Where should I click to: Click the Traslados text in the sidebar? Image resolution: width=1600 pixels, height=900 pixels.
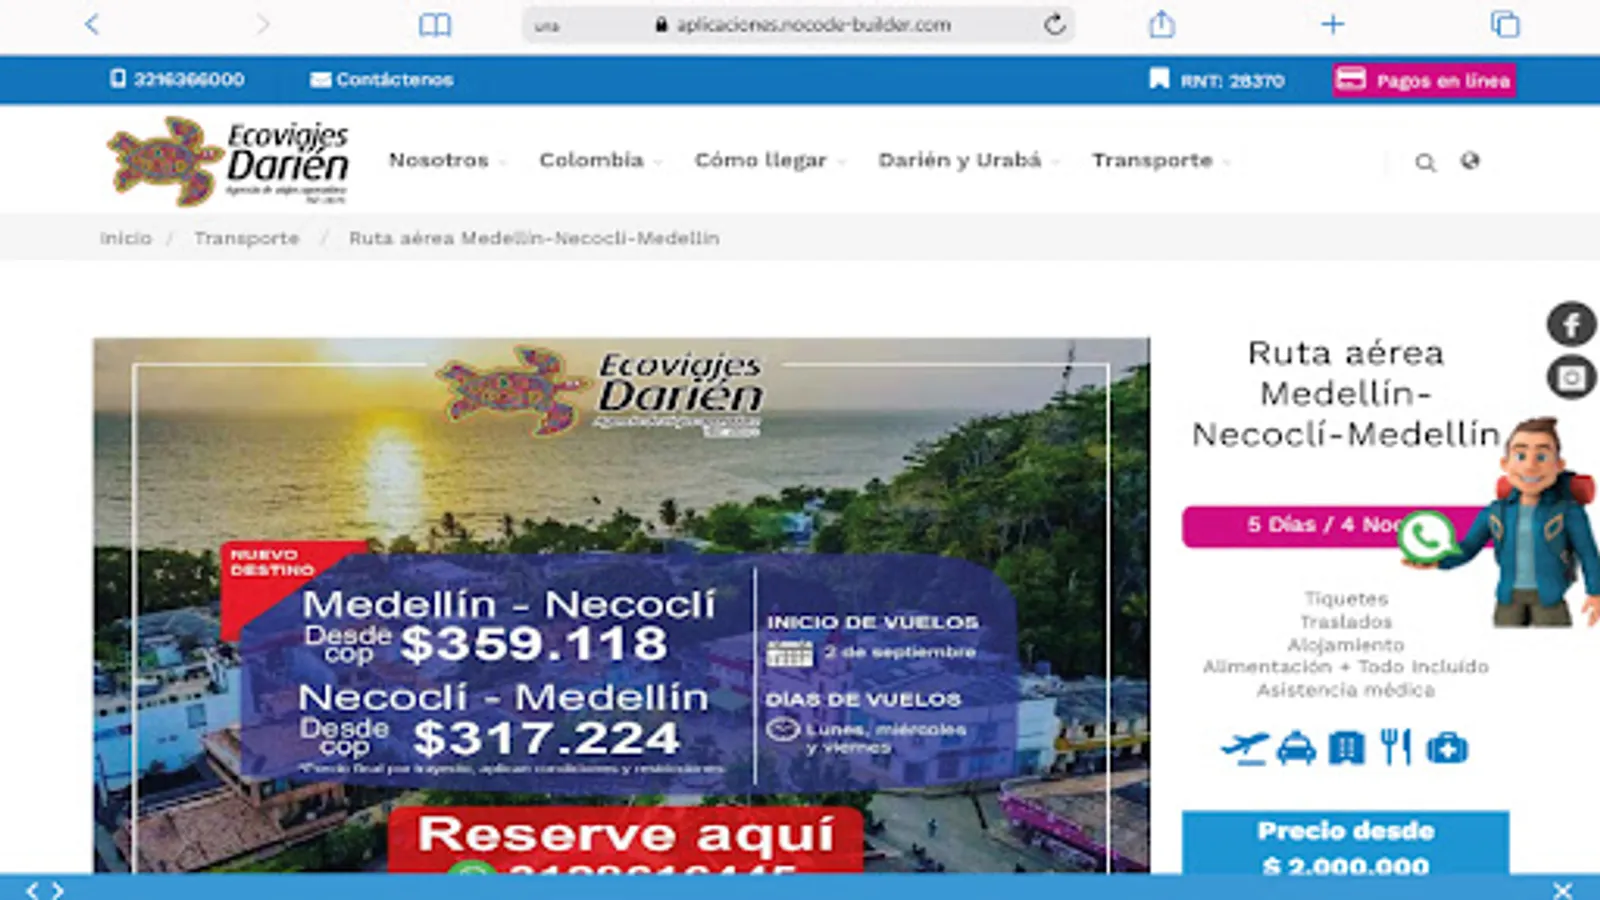1346,621
